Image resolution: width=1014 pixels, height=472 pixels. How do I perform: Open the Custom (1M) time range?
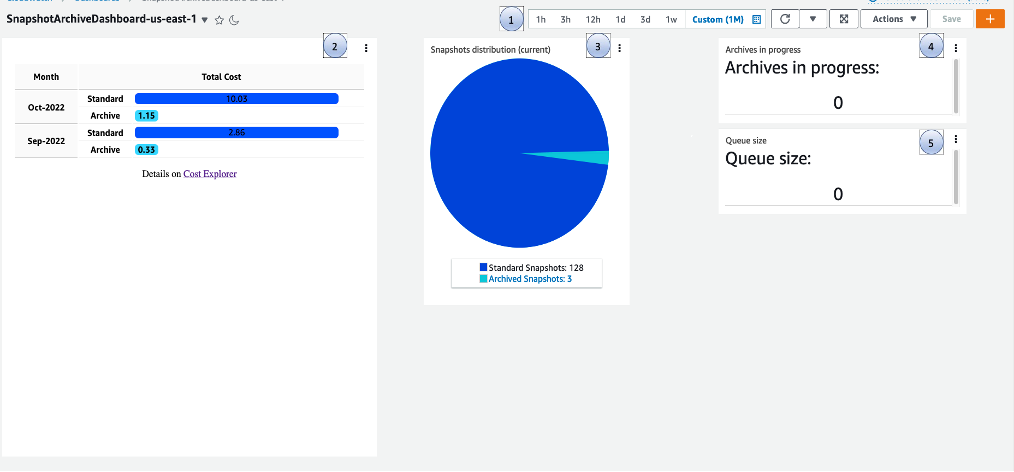click(x=718, y=19)
